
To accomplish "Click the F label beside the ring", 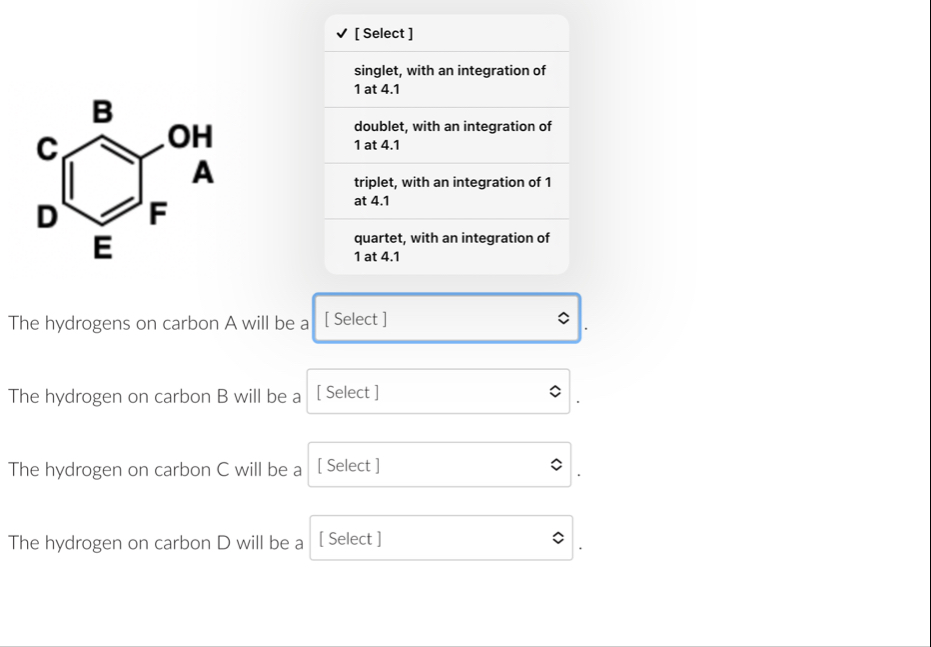I will 157,214.
